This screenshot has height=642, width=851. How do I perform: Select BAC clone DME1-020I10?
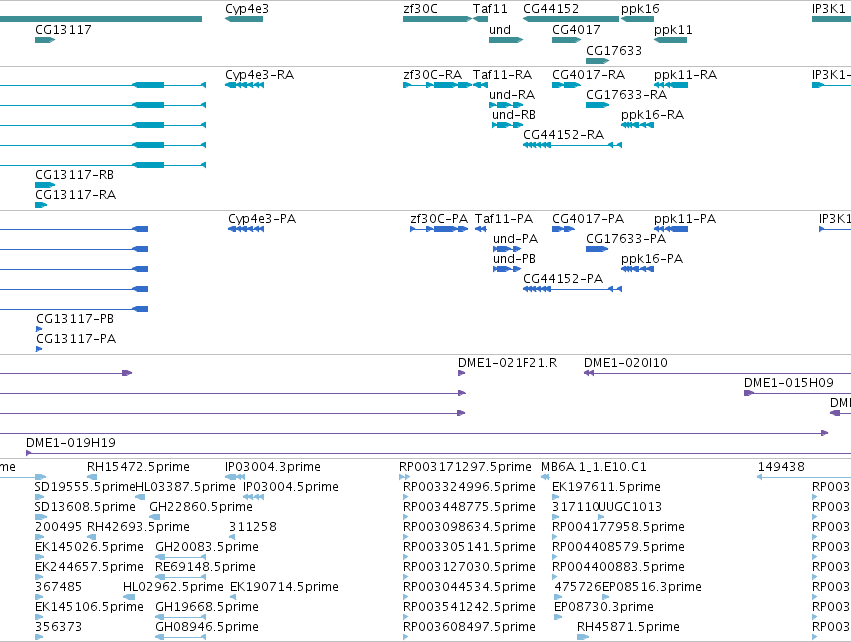(717, 373)
